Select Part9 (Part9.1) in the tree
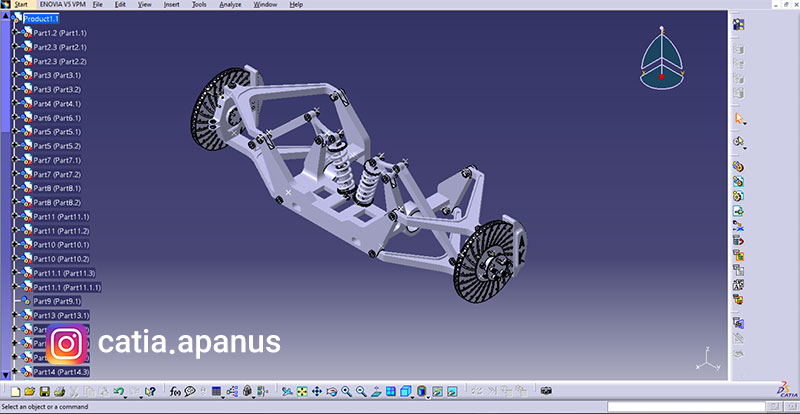The width and height of the screenshot is (800, 414). (x=57, y=301)
